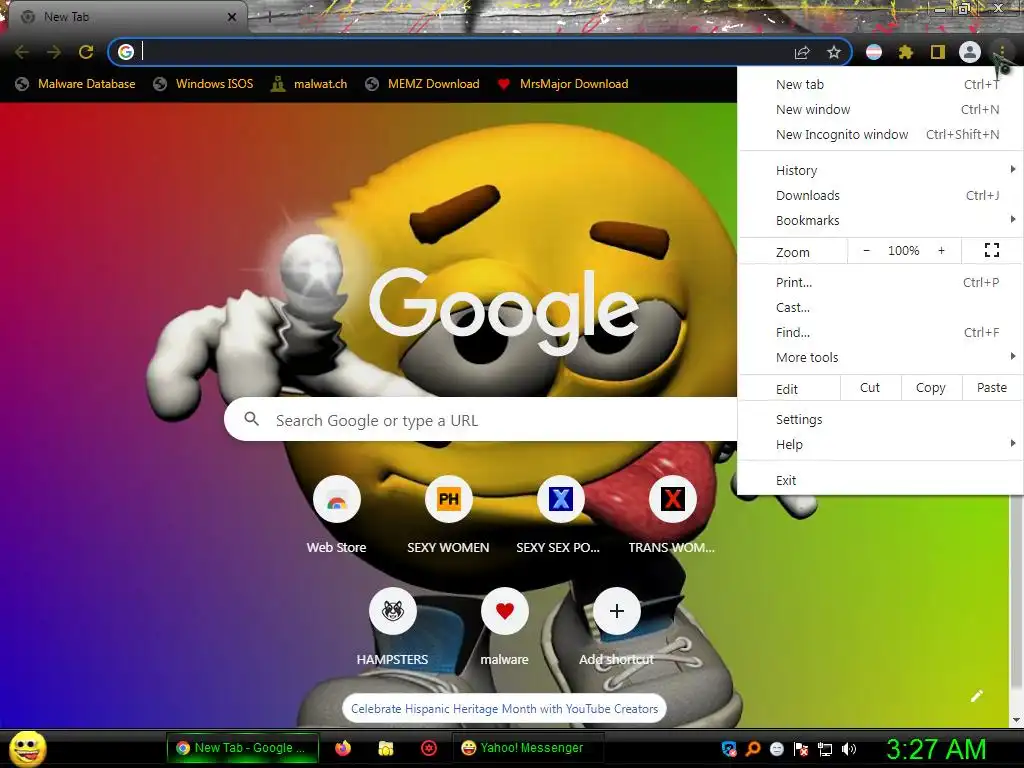Expand the Help submenu
1024x768 pixels.
(880, 444)
